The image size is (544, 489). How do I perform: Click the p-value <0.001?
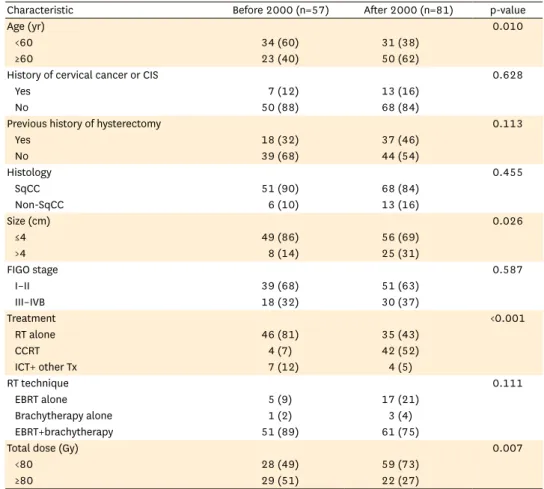(x=508, y=319)
